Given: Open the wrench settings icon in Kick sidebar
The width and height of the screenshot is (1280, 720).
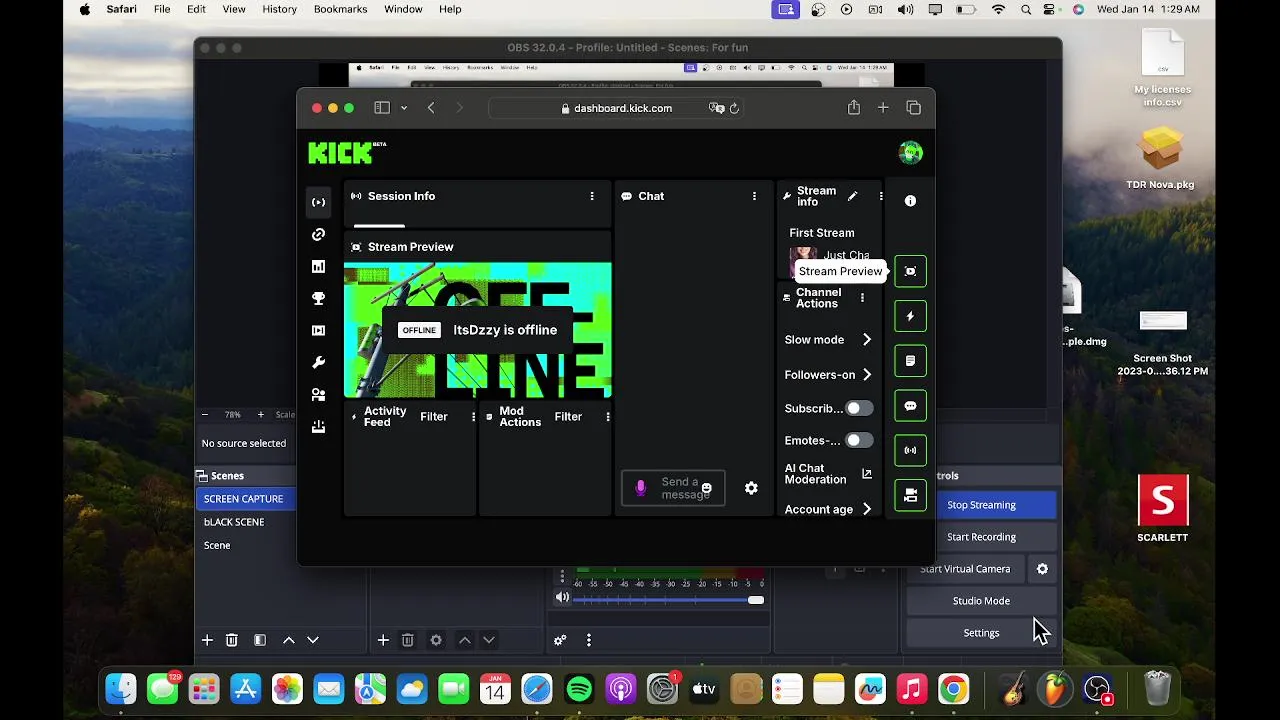Looking at the screenshot, I should click(318, 362).
